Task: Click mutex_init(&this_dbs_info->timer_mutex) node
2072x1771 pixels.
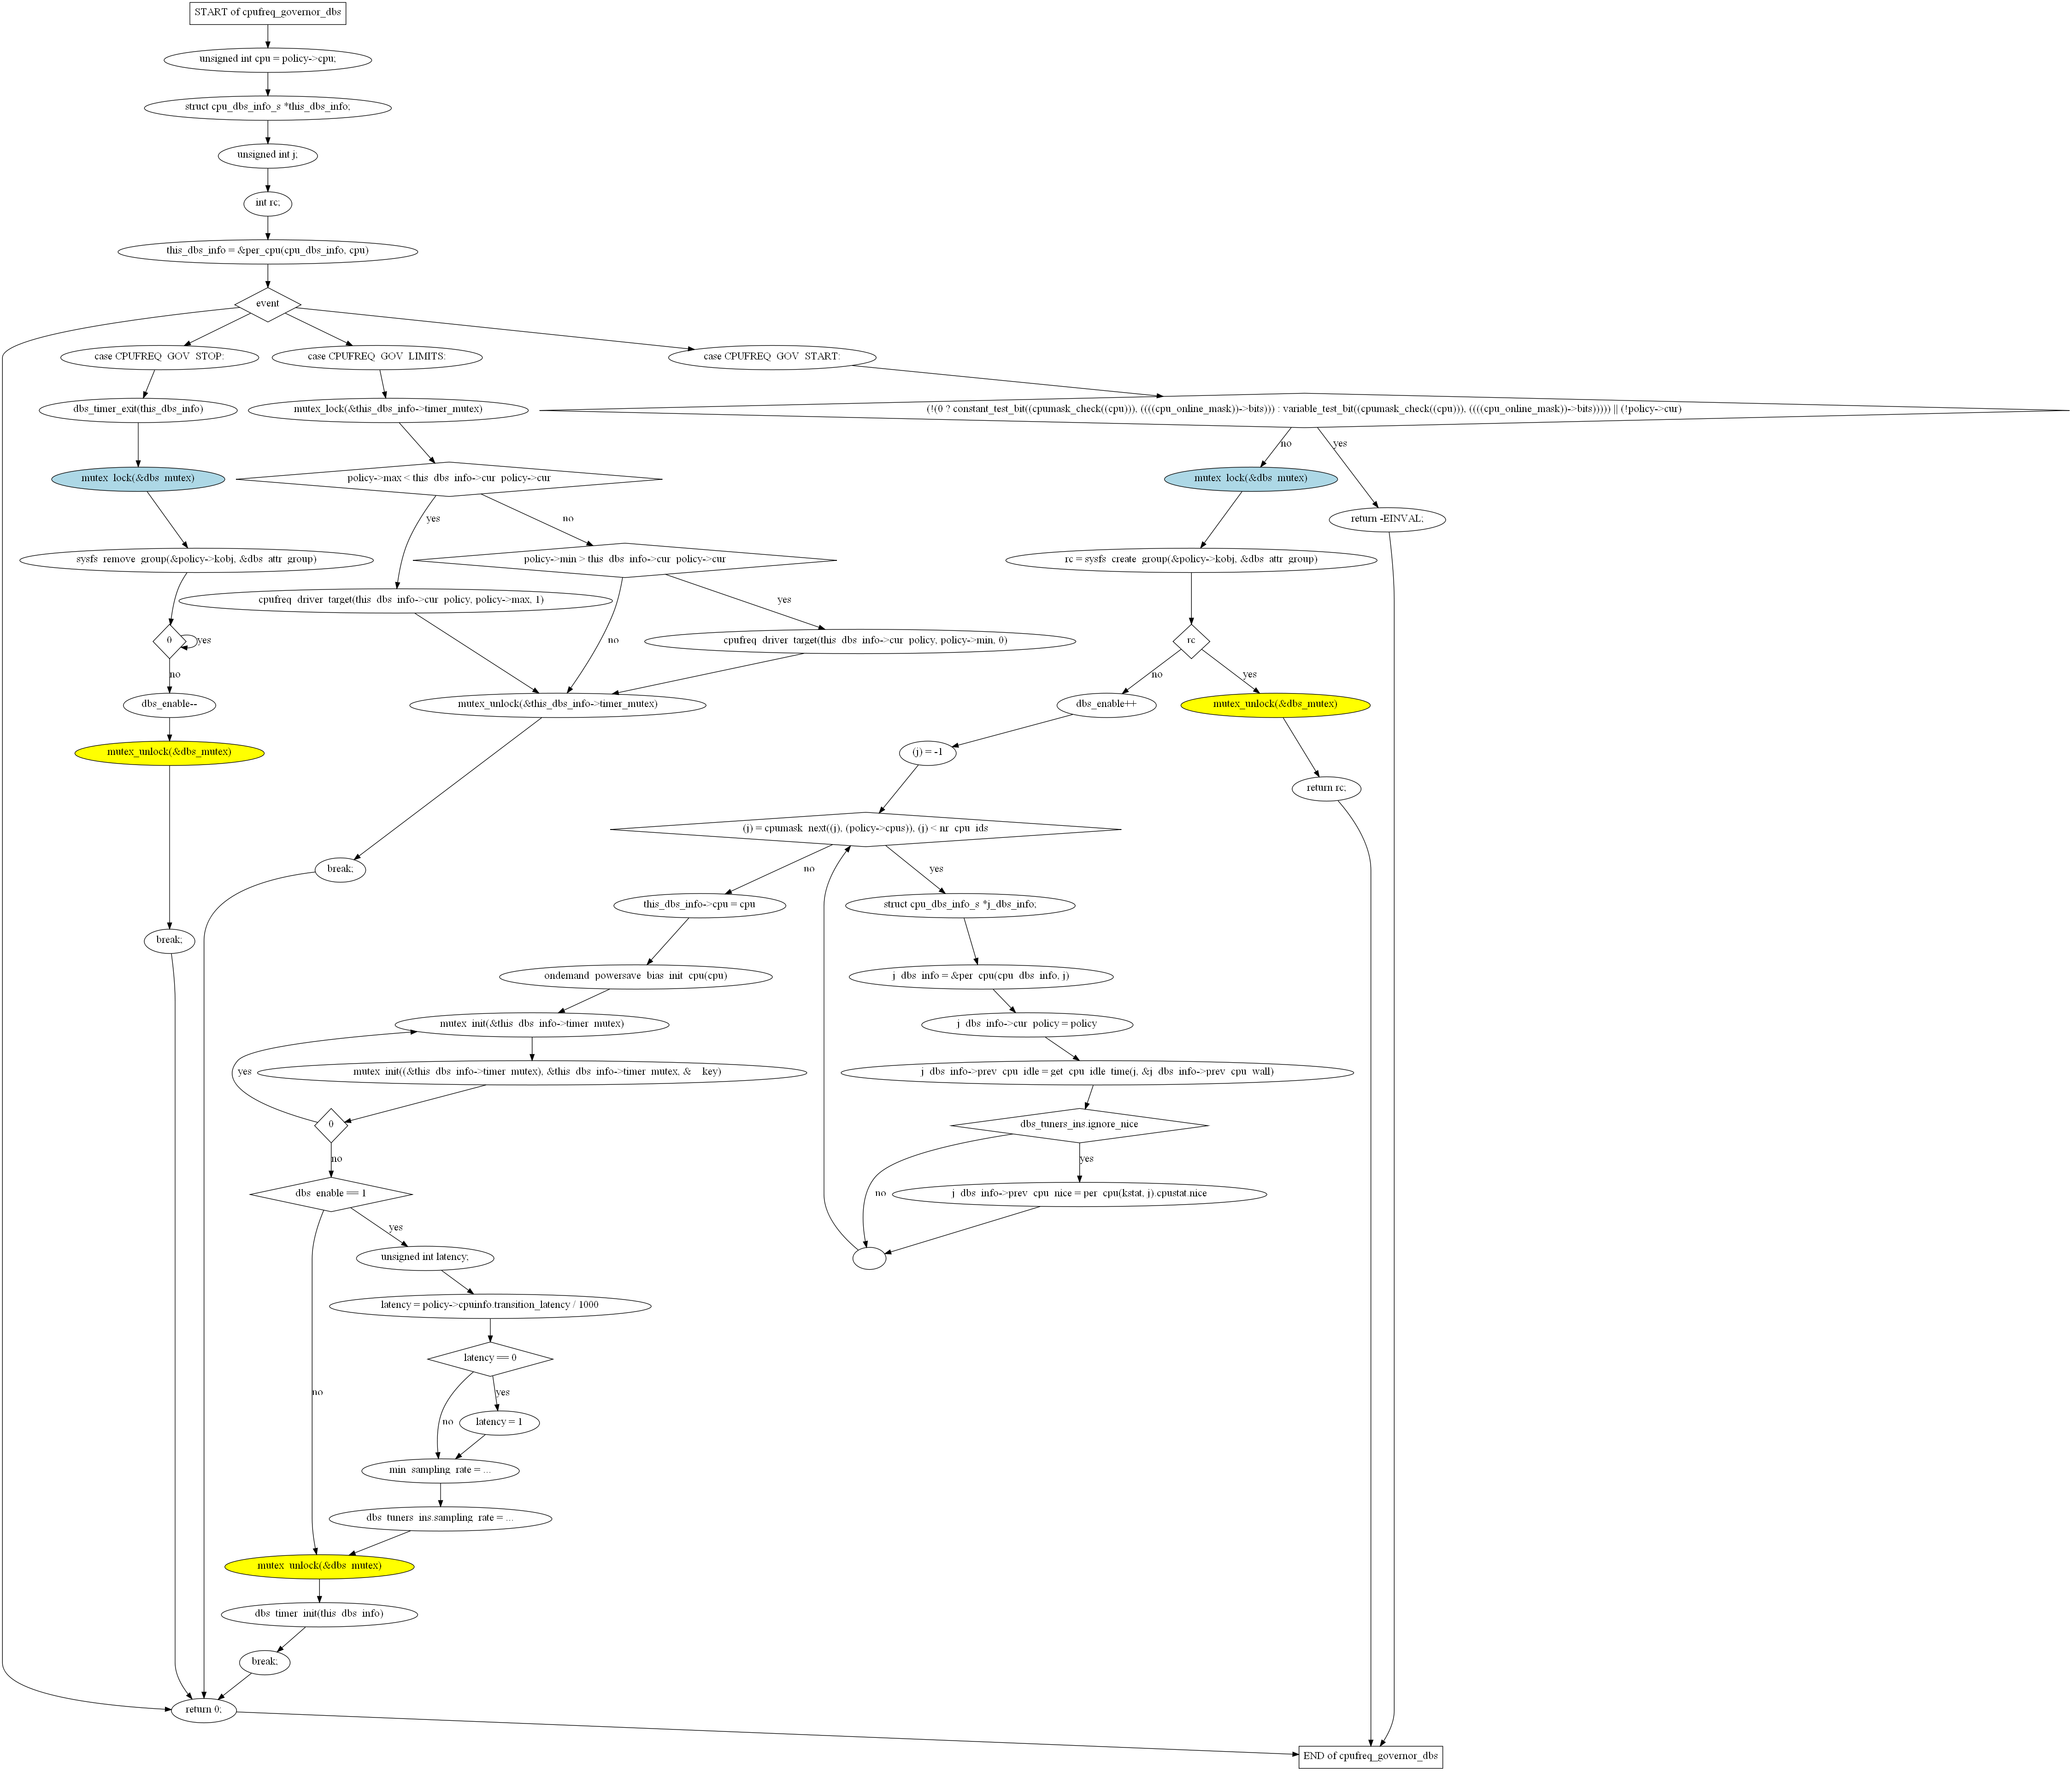Action: (532, 1025)
